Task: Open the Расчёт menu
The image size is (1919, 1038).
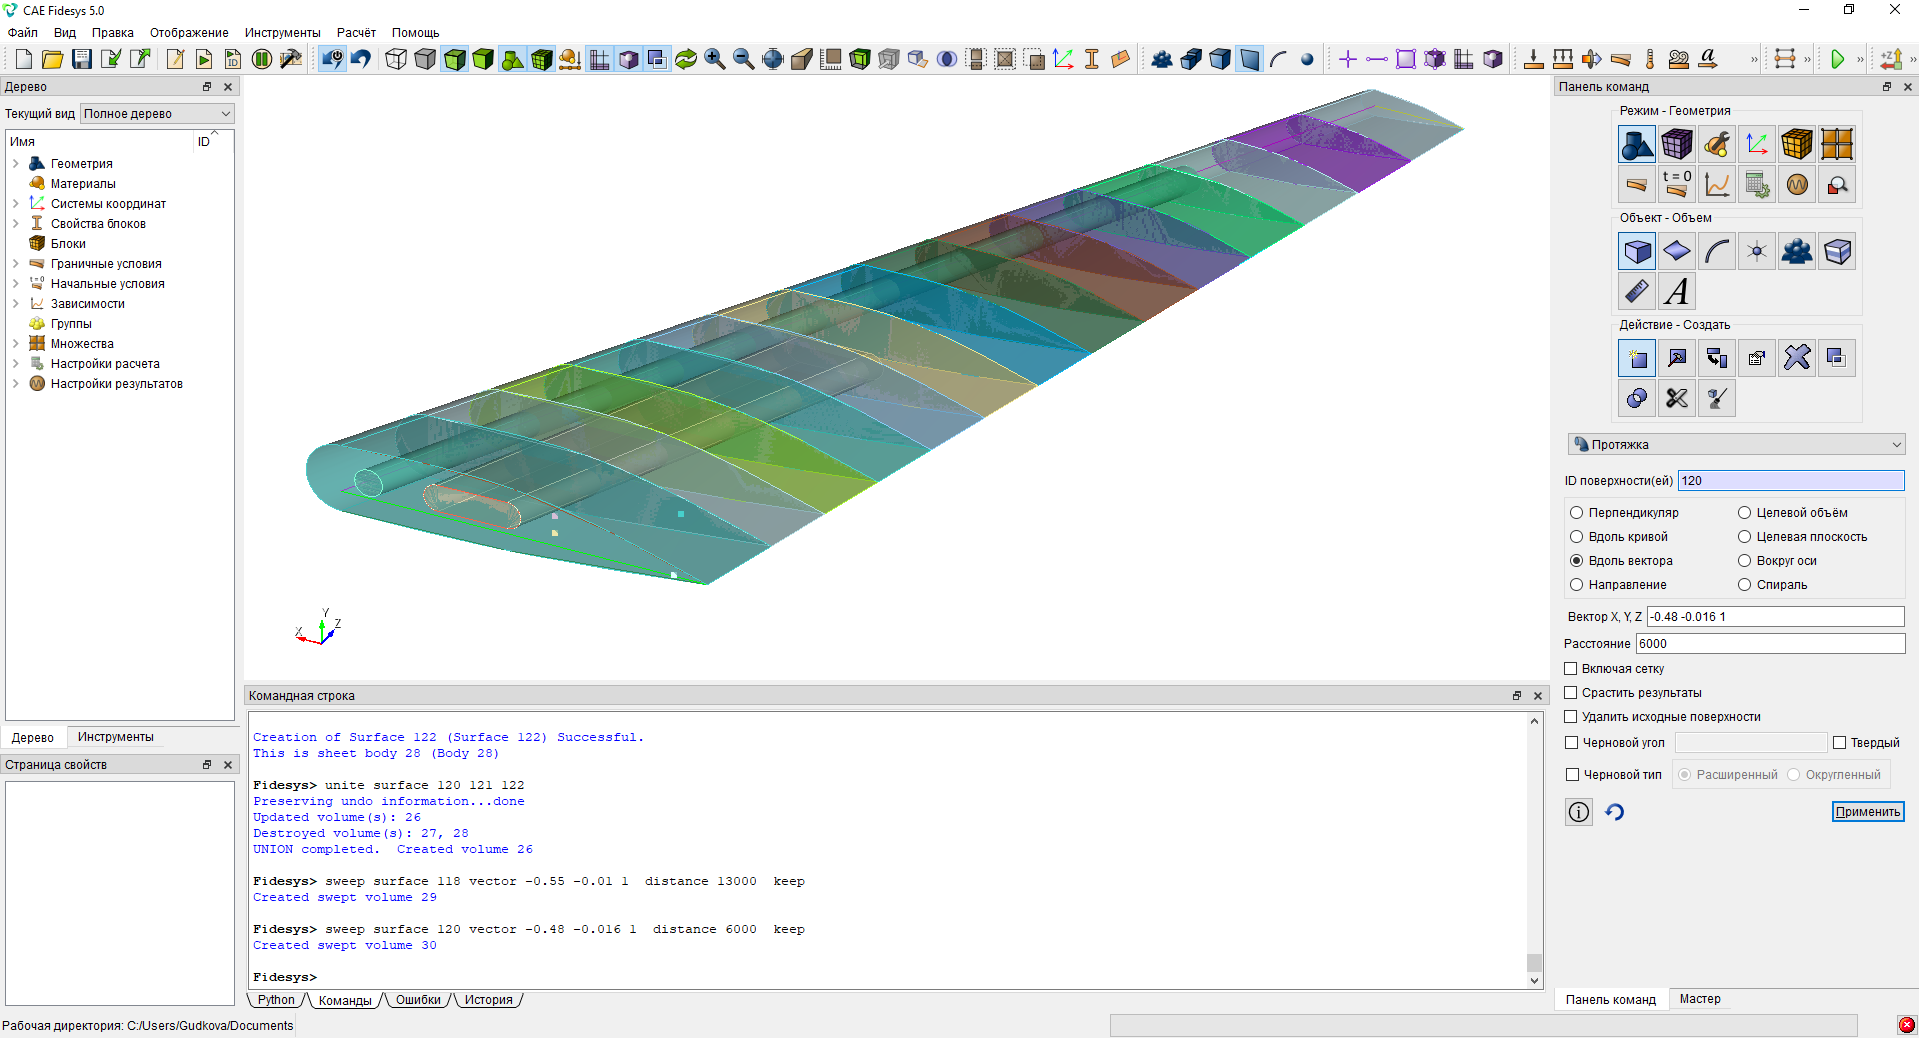Action: pyautogui.click(x=356, y=33)
